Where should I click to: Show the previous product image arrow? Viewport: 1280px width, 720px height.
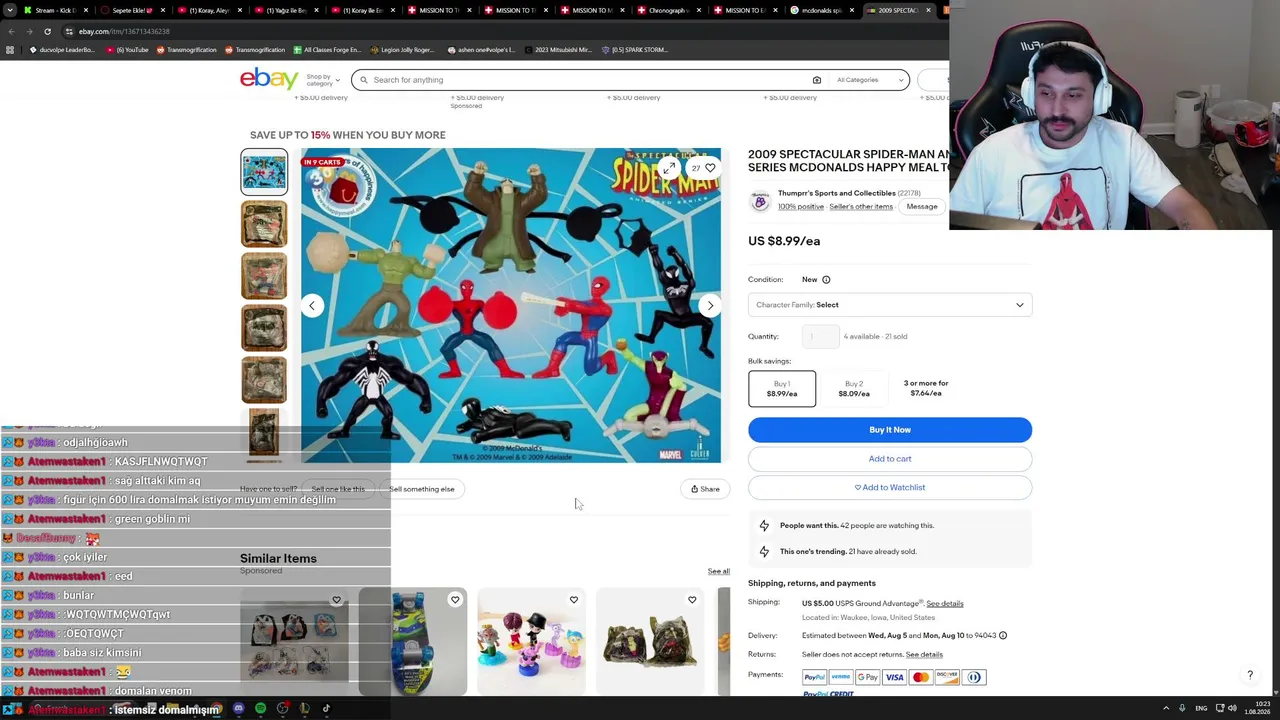coord(312,305)
